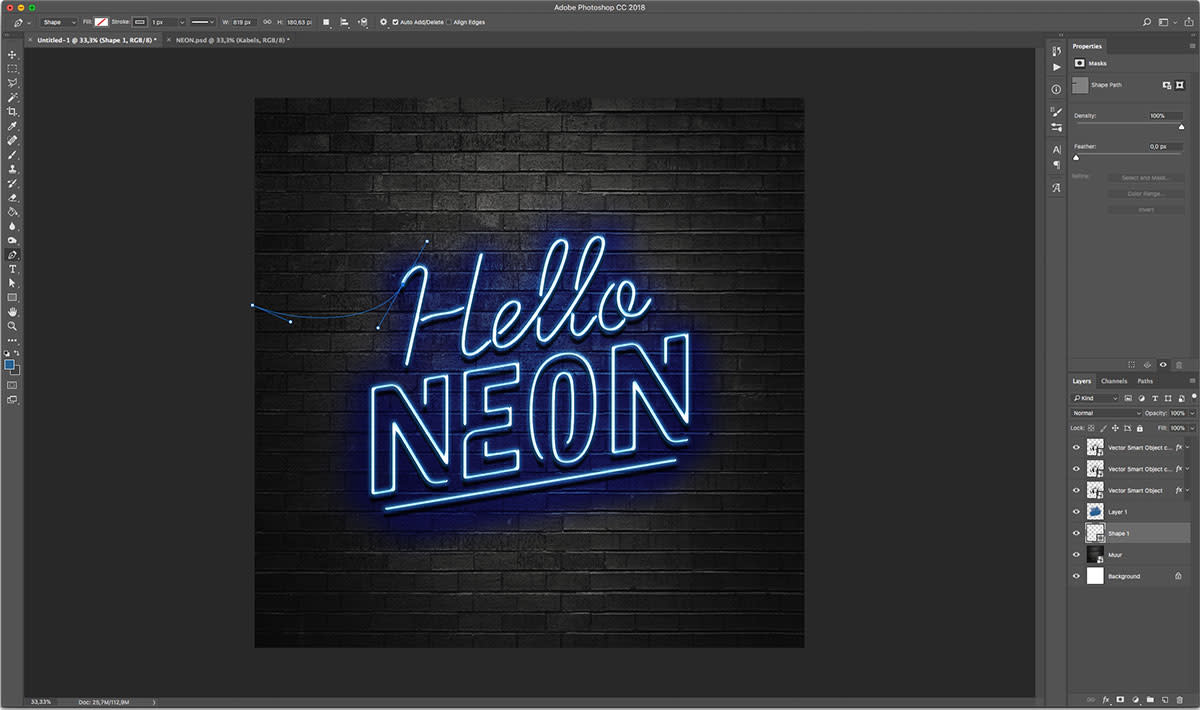
Task: Create a new layer with the new-layer icon
Action: pos(1166,699)
